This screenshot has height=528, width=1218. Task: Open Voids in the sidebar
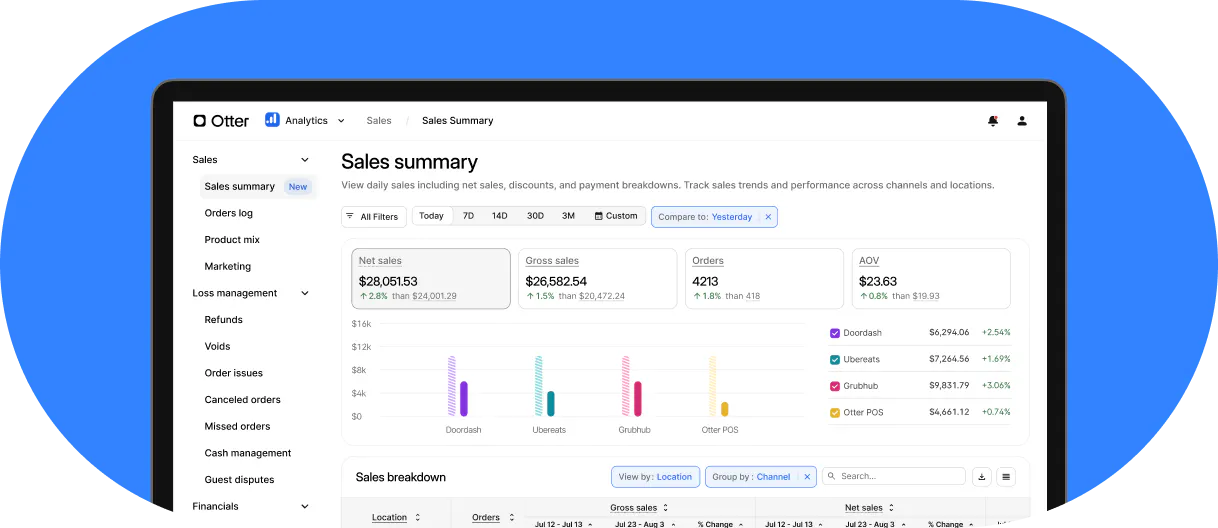coord(218,347)
